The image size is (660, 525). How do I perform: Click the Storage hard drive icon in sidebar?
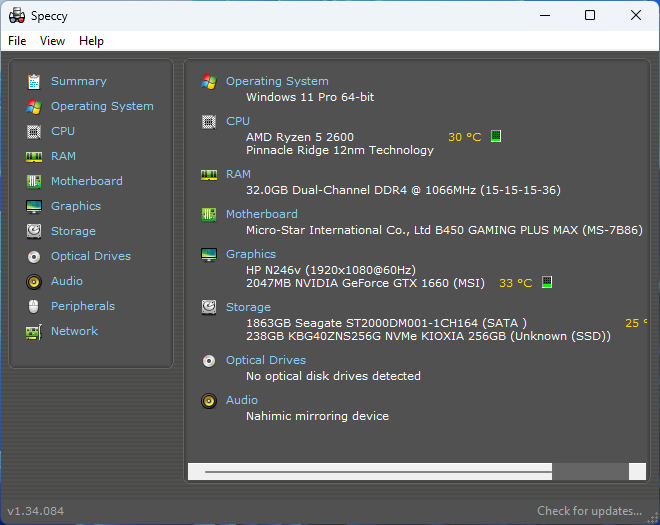[34, 231]
